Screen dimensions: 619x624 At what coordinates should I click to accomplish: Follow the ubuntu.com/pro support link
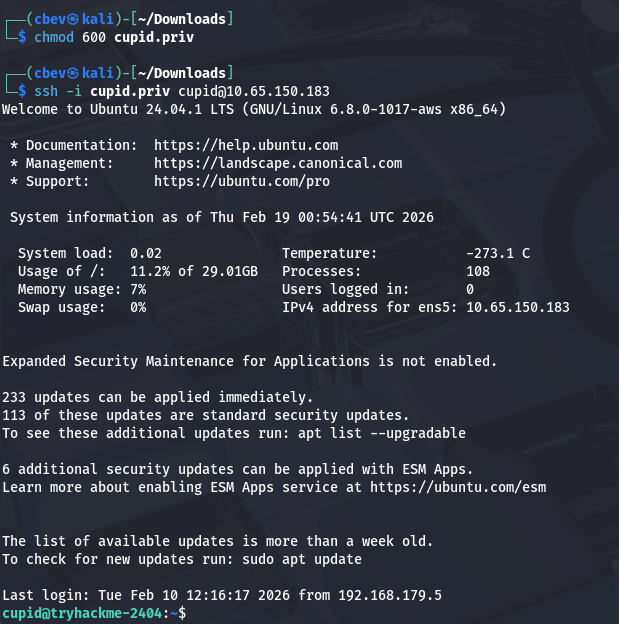tap(242, 181)
